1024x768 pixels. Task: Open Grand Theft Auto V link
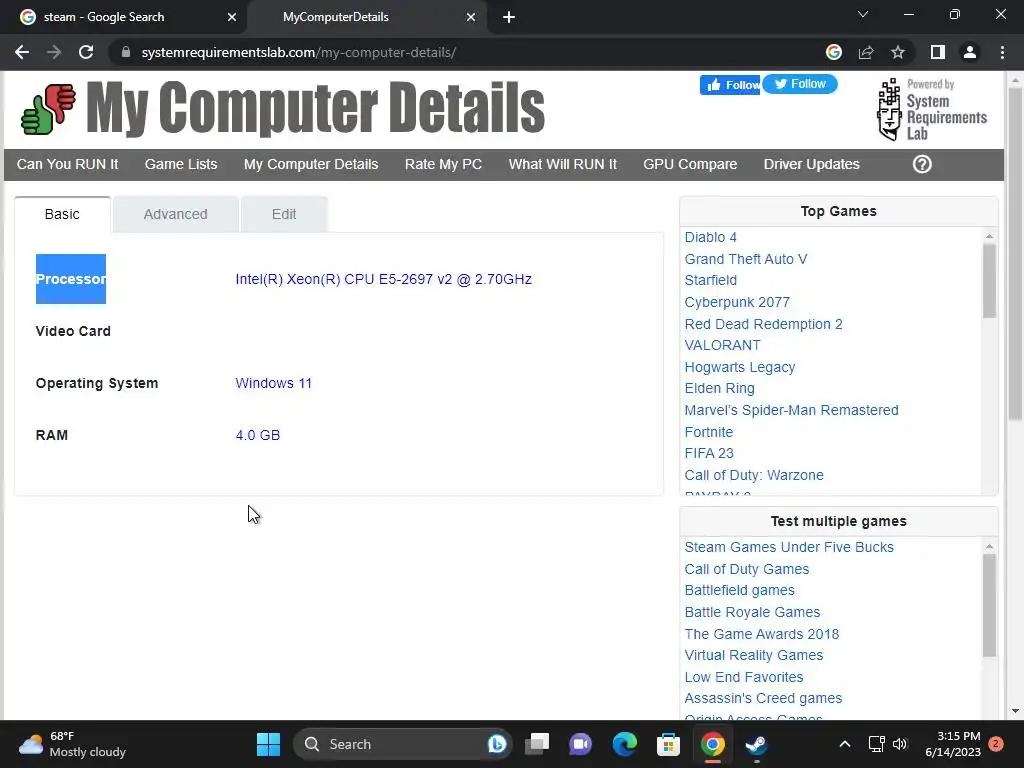click(x=746, y=259)
